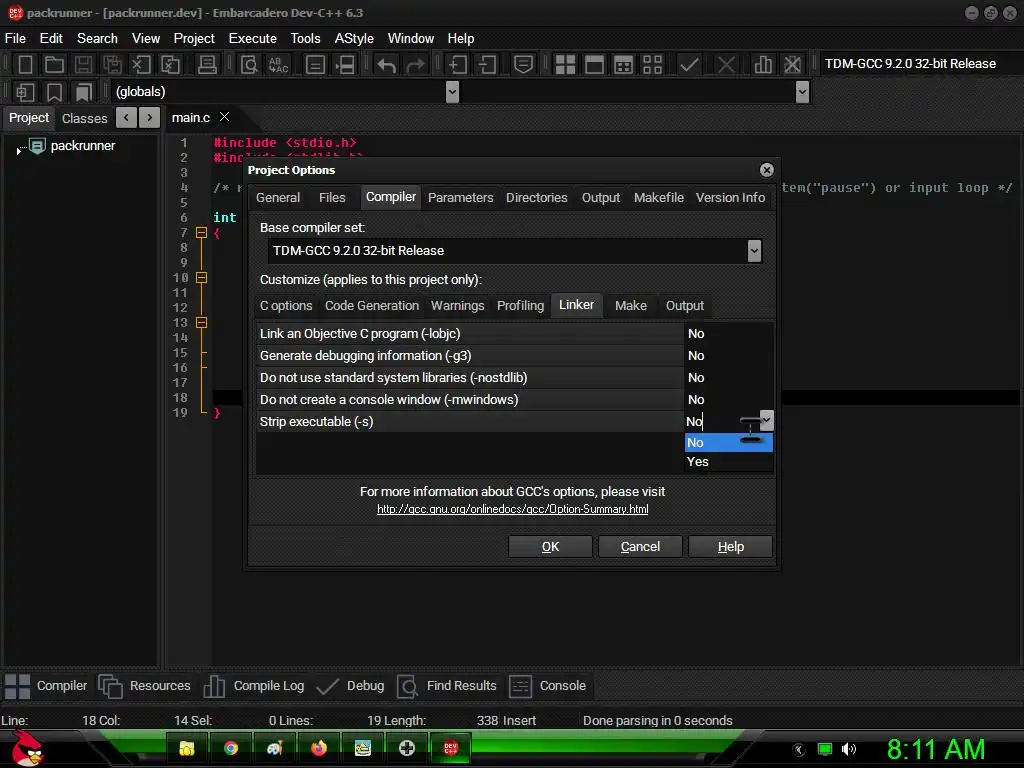The height and width of the screenshot is (768, 1024).
Task: Click the Find magnifier toolbar icon
Action: [249, 64]
